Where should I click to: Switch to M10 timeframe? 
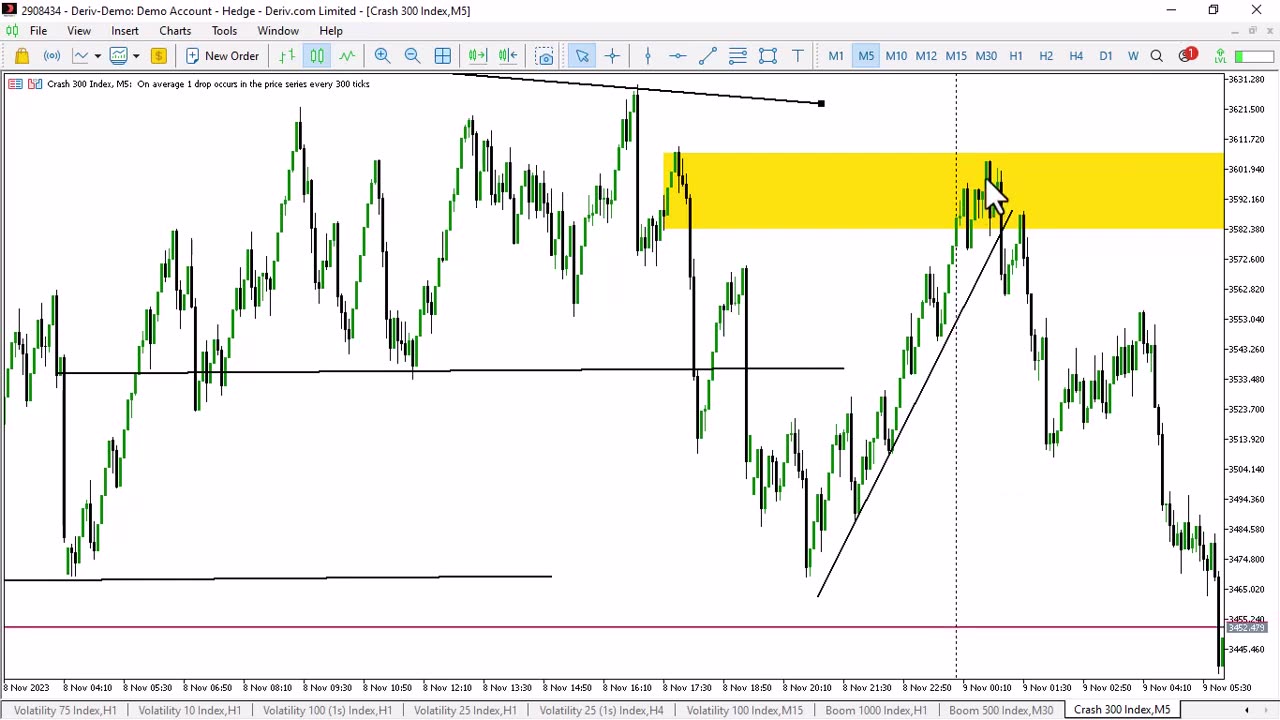click(896, 56)
